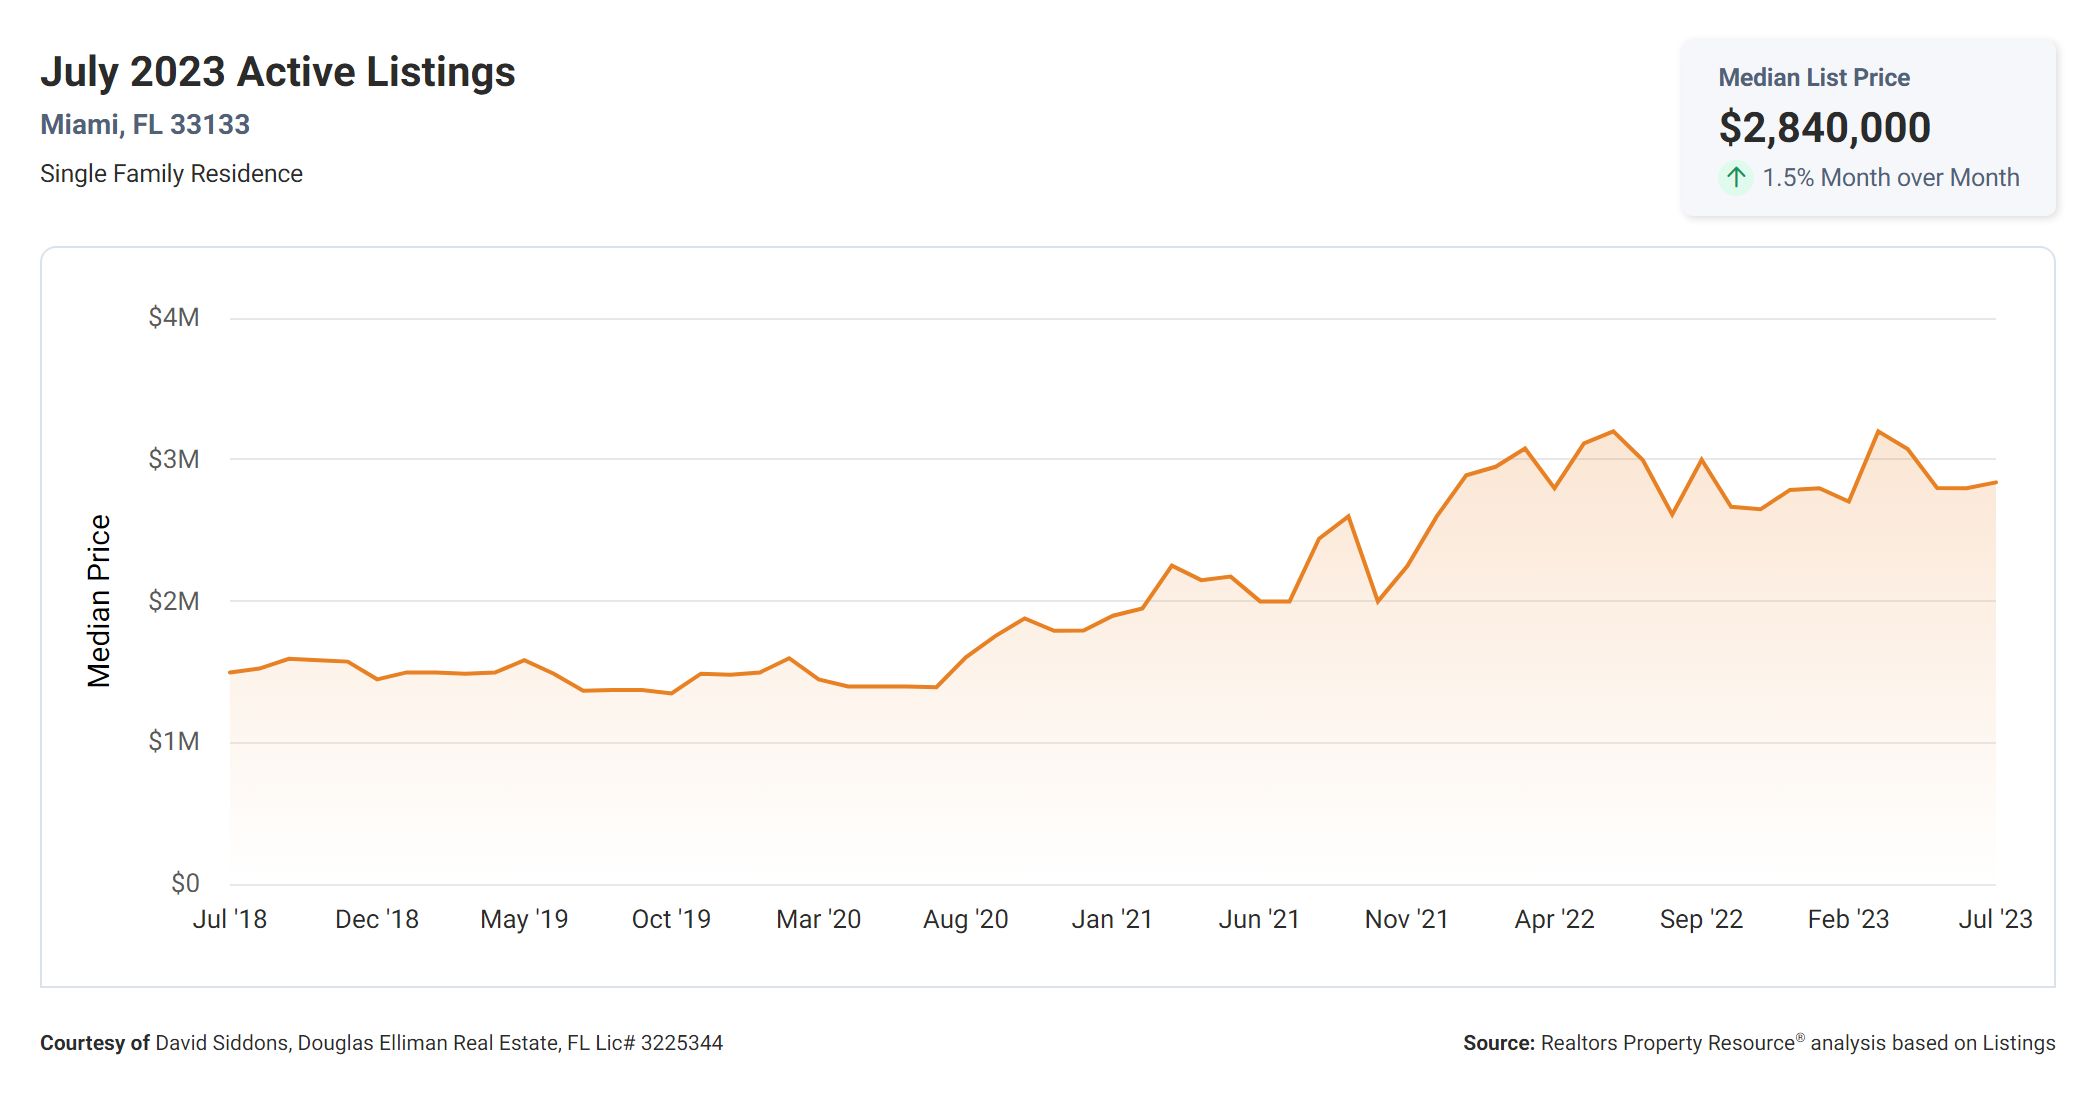Click the 1.5% Month over Month text

coord(1890,178)
